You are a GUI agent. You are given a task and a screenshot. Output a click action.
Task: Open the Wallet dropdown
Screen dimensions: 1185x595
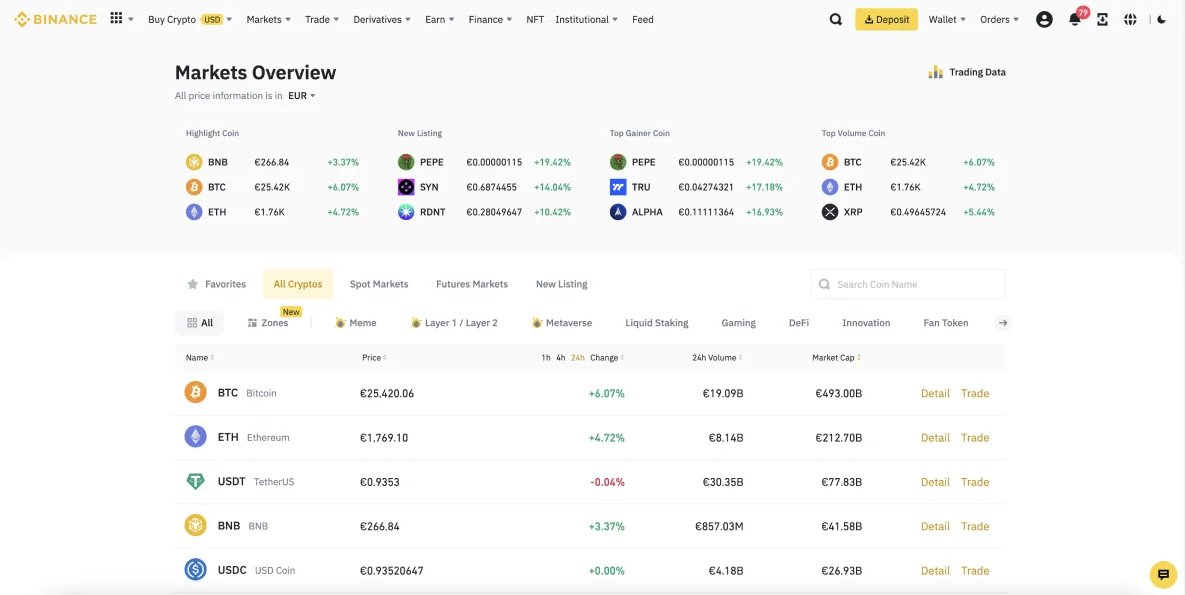point(947,20)
